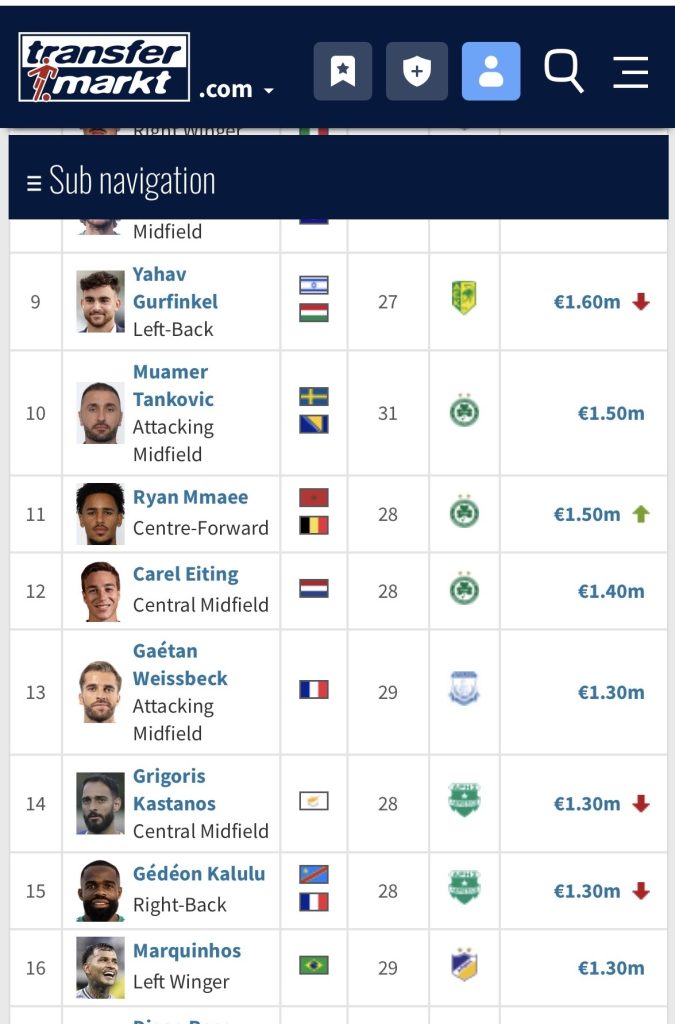The width and height of the screenshot is (675, 1024).
Task: Open Yahav Gurfinkel's player profile
Action: pos(175,287)
